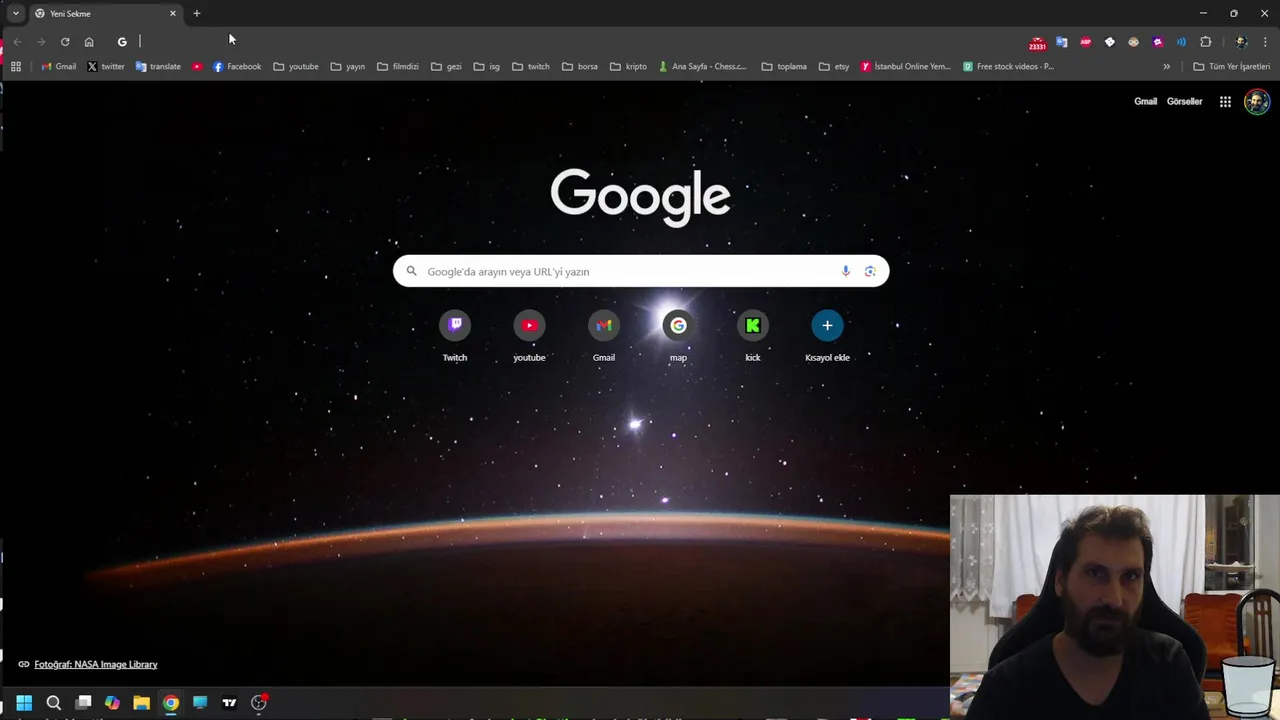Close the Yeni Sekme tab
The height and width of the screenshot is (720, 1280).
pos(173,14)
